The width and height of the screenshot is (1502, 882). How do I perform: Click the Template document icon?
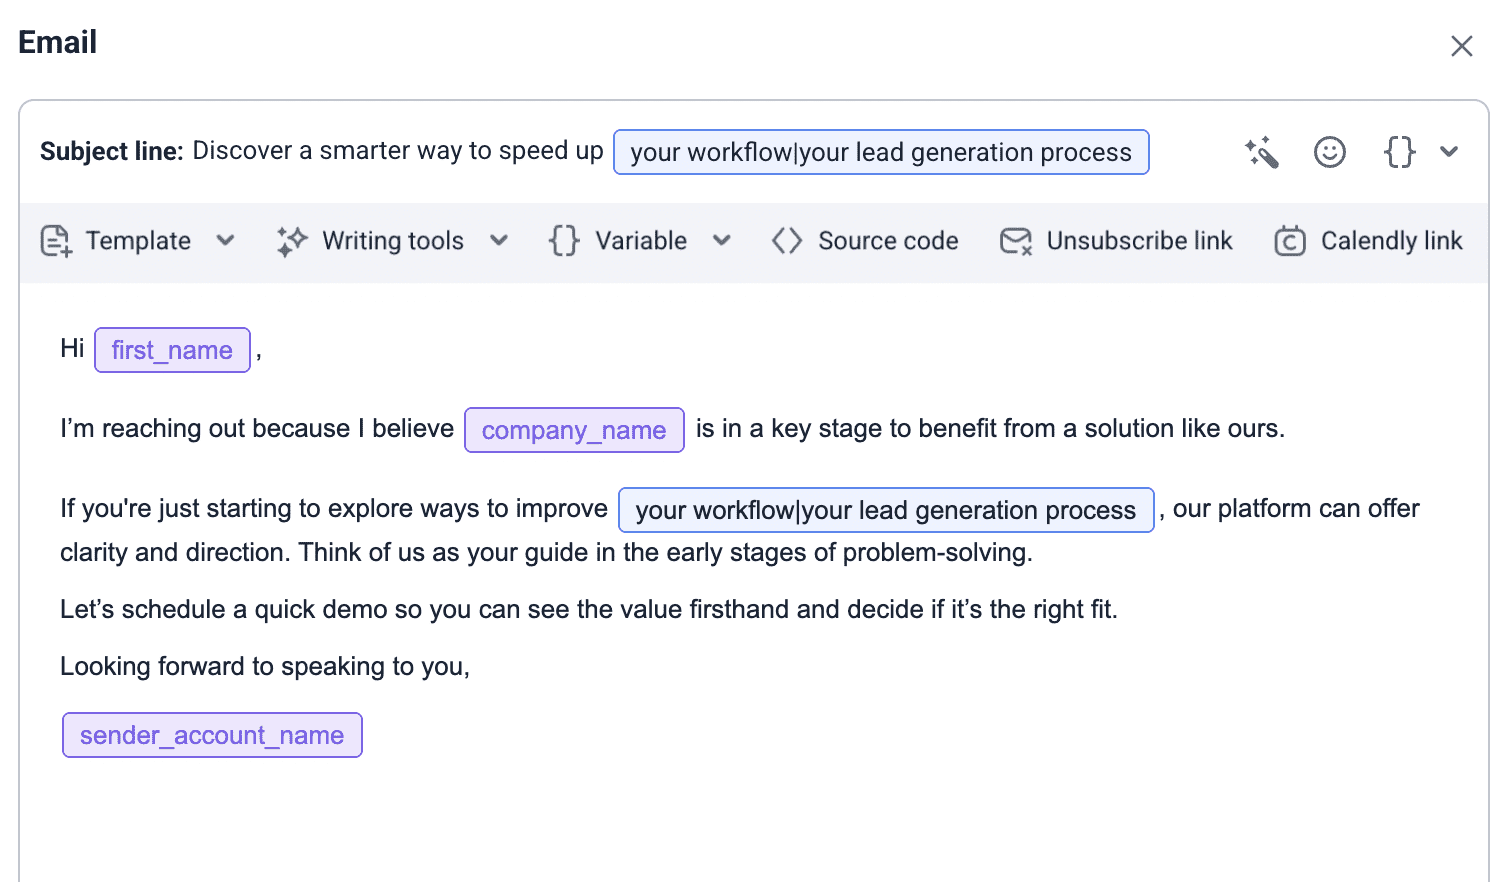click(56, 241)
